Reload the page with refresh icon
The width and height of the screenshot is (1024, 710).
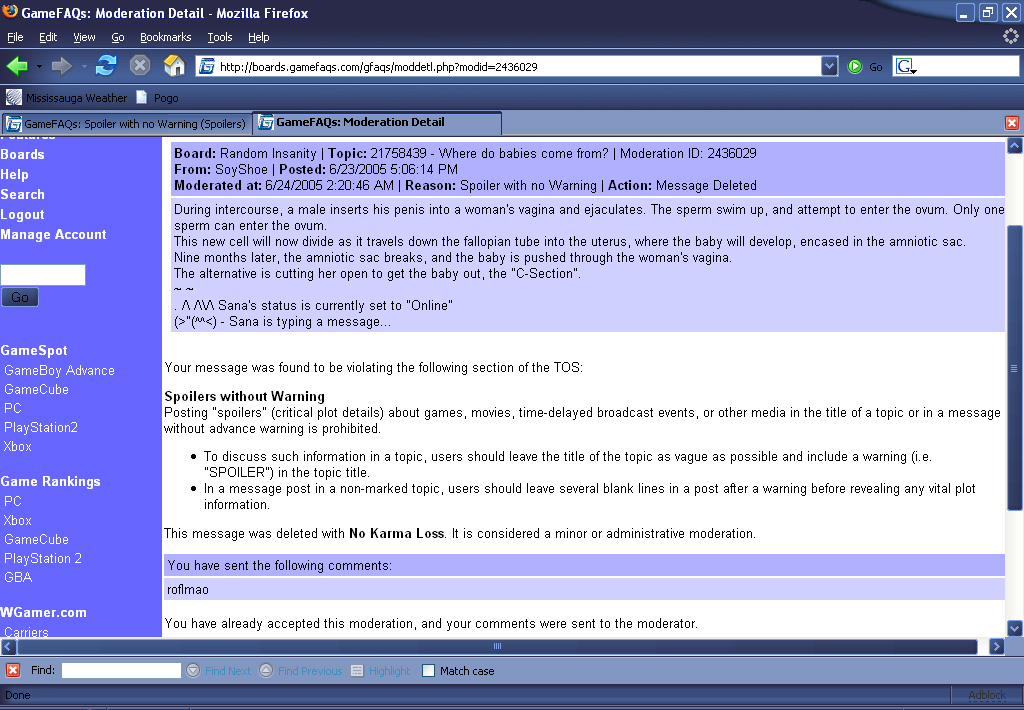pyautogui.click(x=106, y=66)
